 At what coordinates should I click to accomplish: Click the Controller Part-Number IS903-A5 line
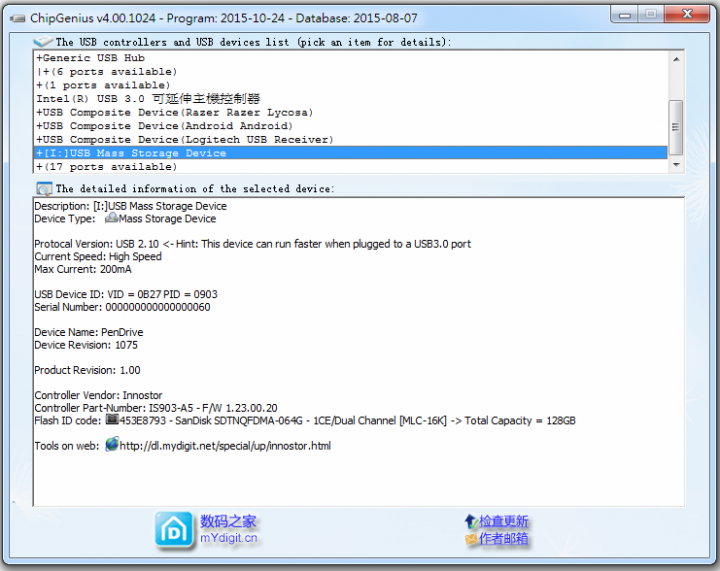pos(156,408)
